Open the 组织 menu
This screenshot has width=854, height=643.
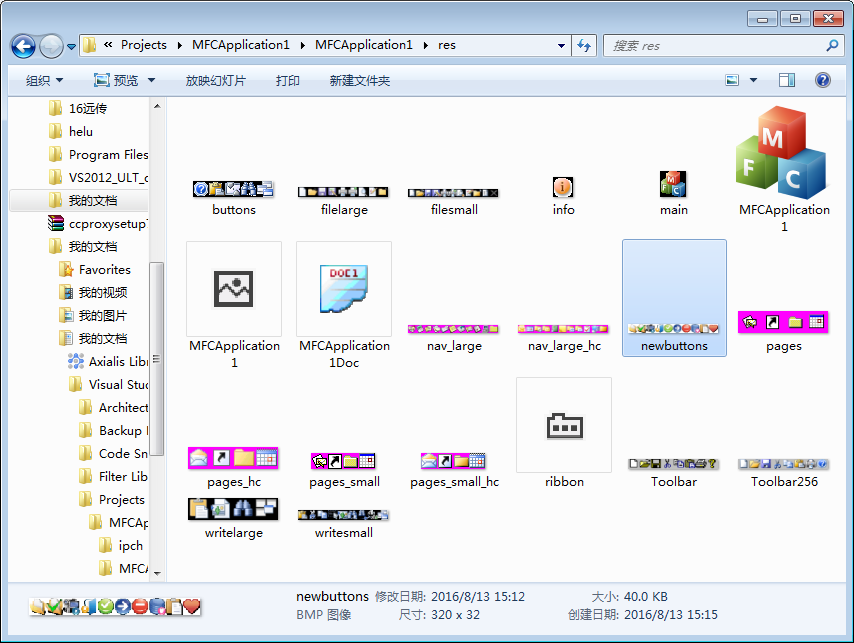click(44, 80)
